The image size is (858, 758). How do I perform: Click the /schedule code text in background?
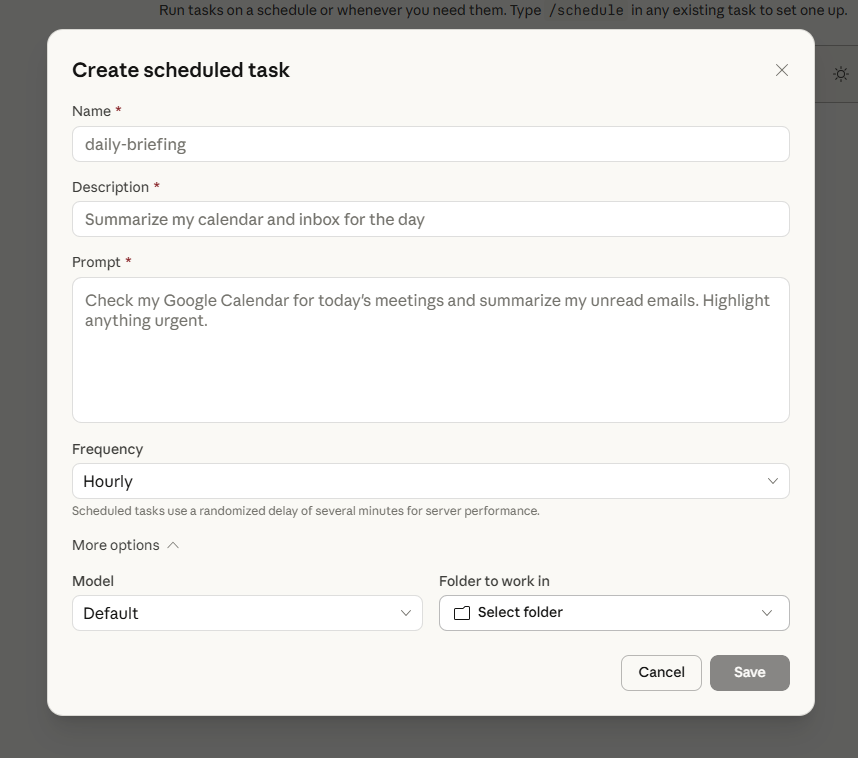(x=586, y=11)
